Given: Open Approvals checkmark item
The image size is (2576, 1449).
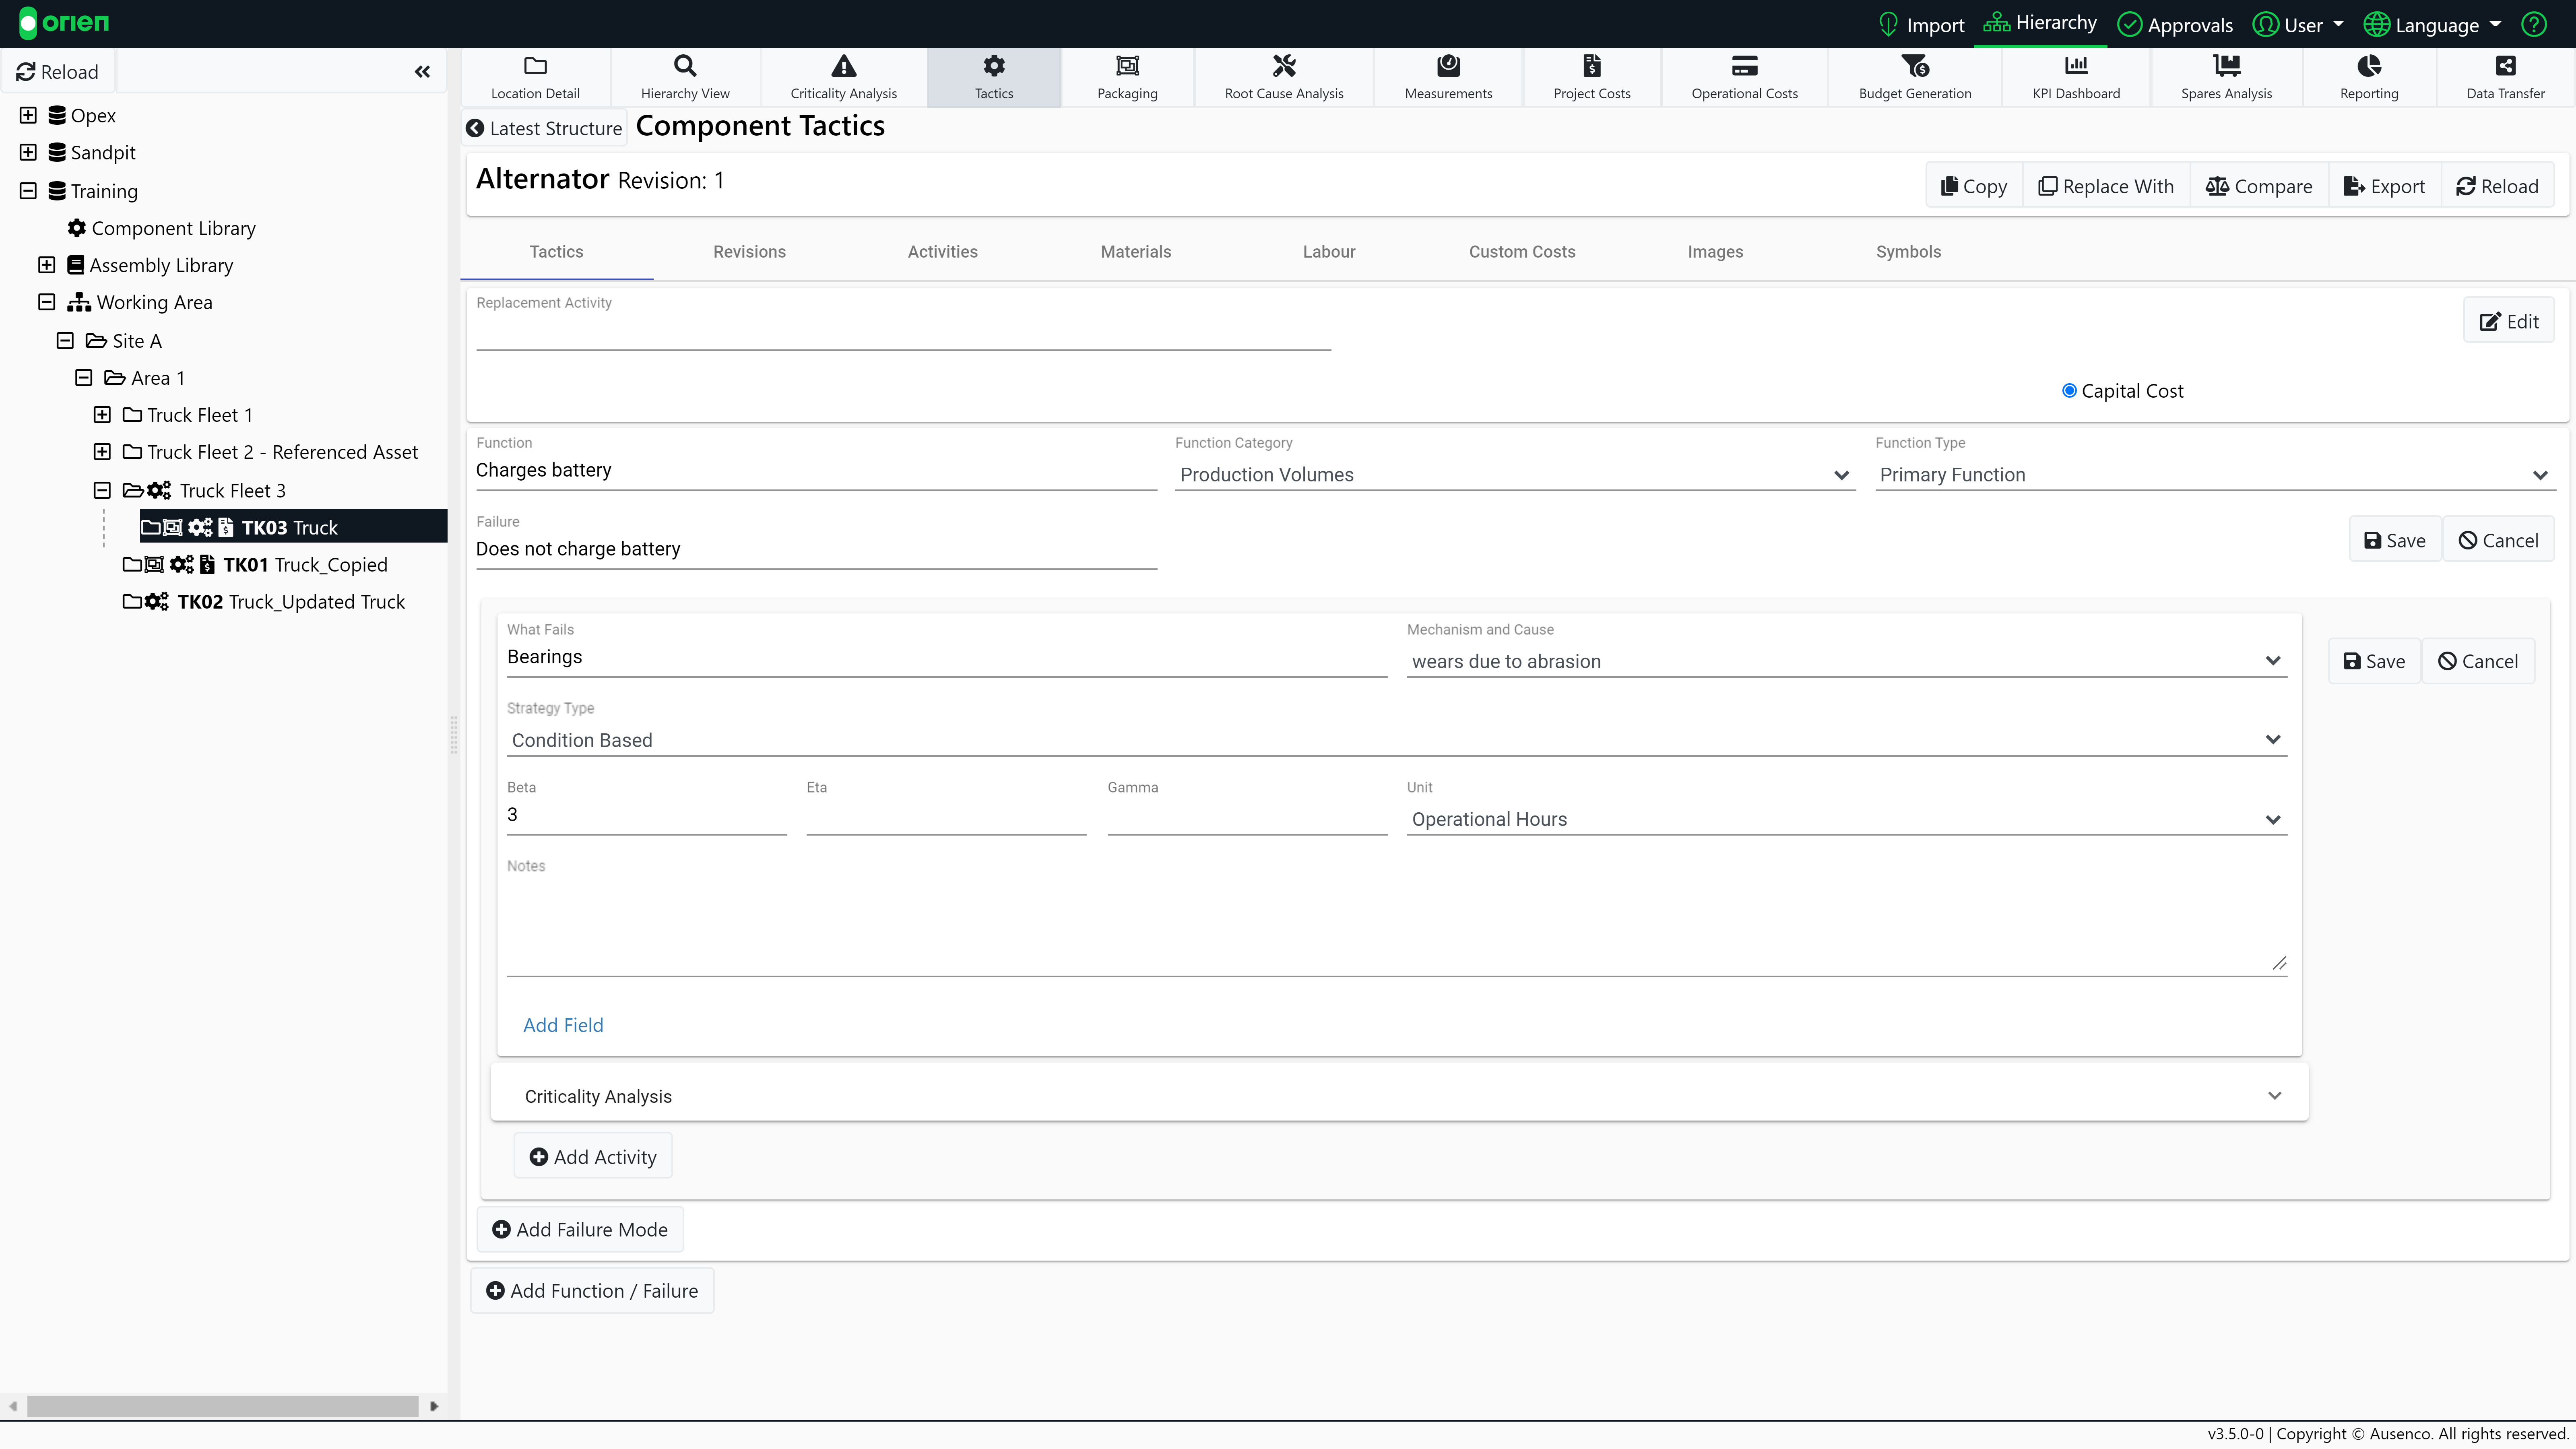Looking at the screenshot, I should coord(2175,24).
